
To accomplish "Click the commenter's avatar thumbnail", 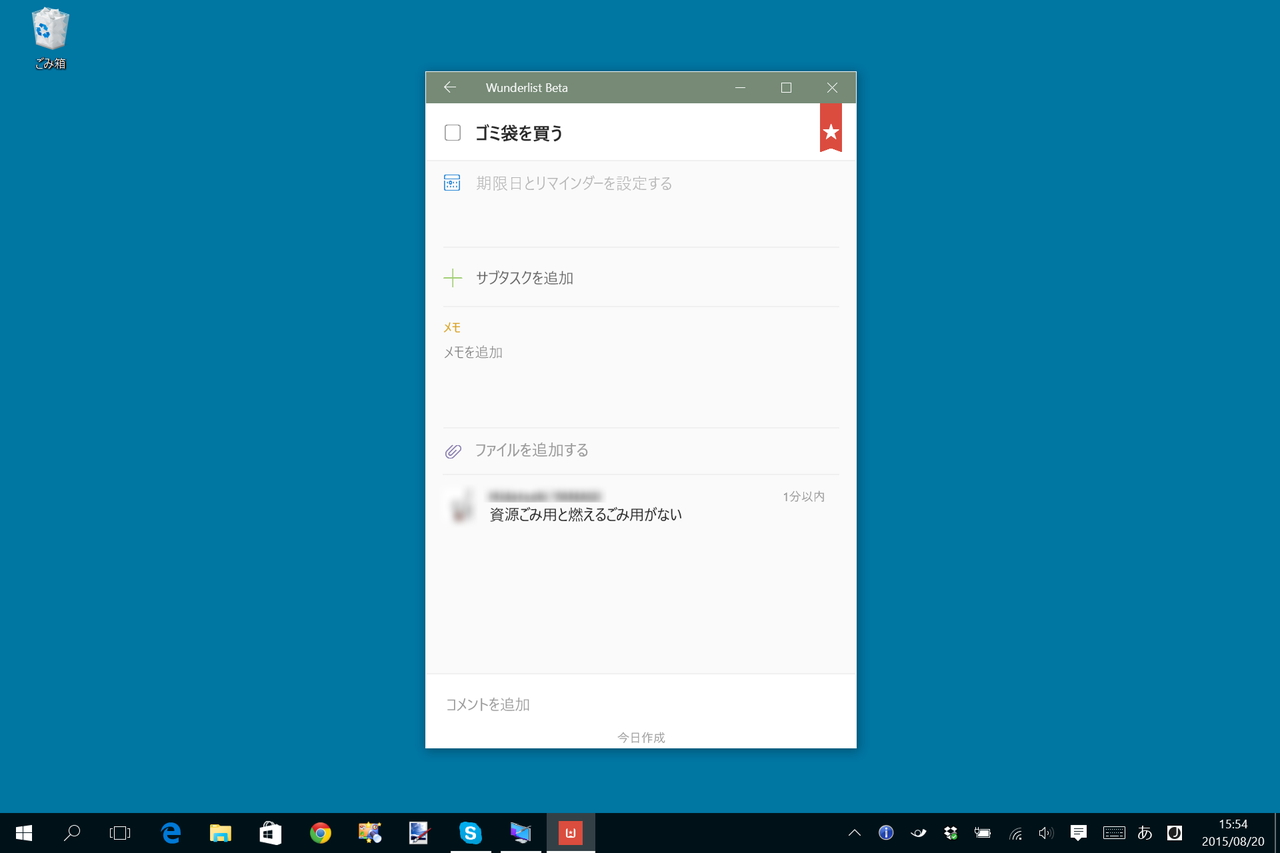I will pyautogui.click(x=460, y=507).
